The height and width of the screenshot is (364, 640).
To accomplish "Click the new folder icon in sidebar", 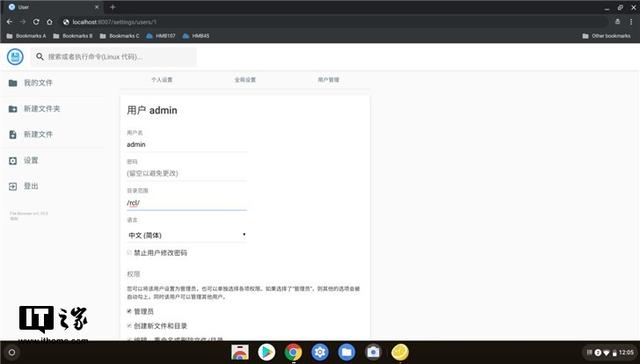I will [x=13, y=109].
